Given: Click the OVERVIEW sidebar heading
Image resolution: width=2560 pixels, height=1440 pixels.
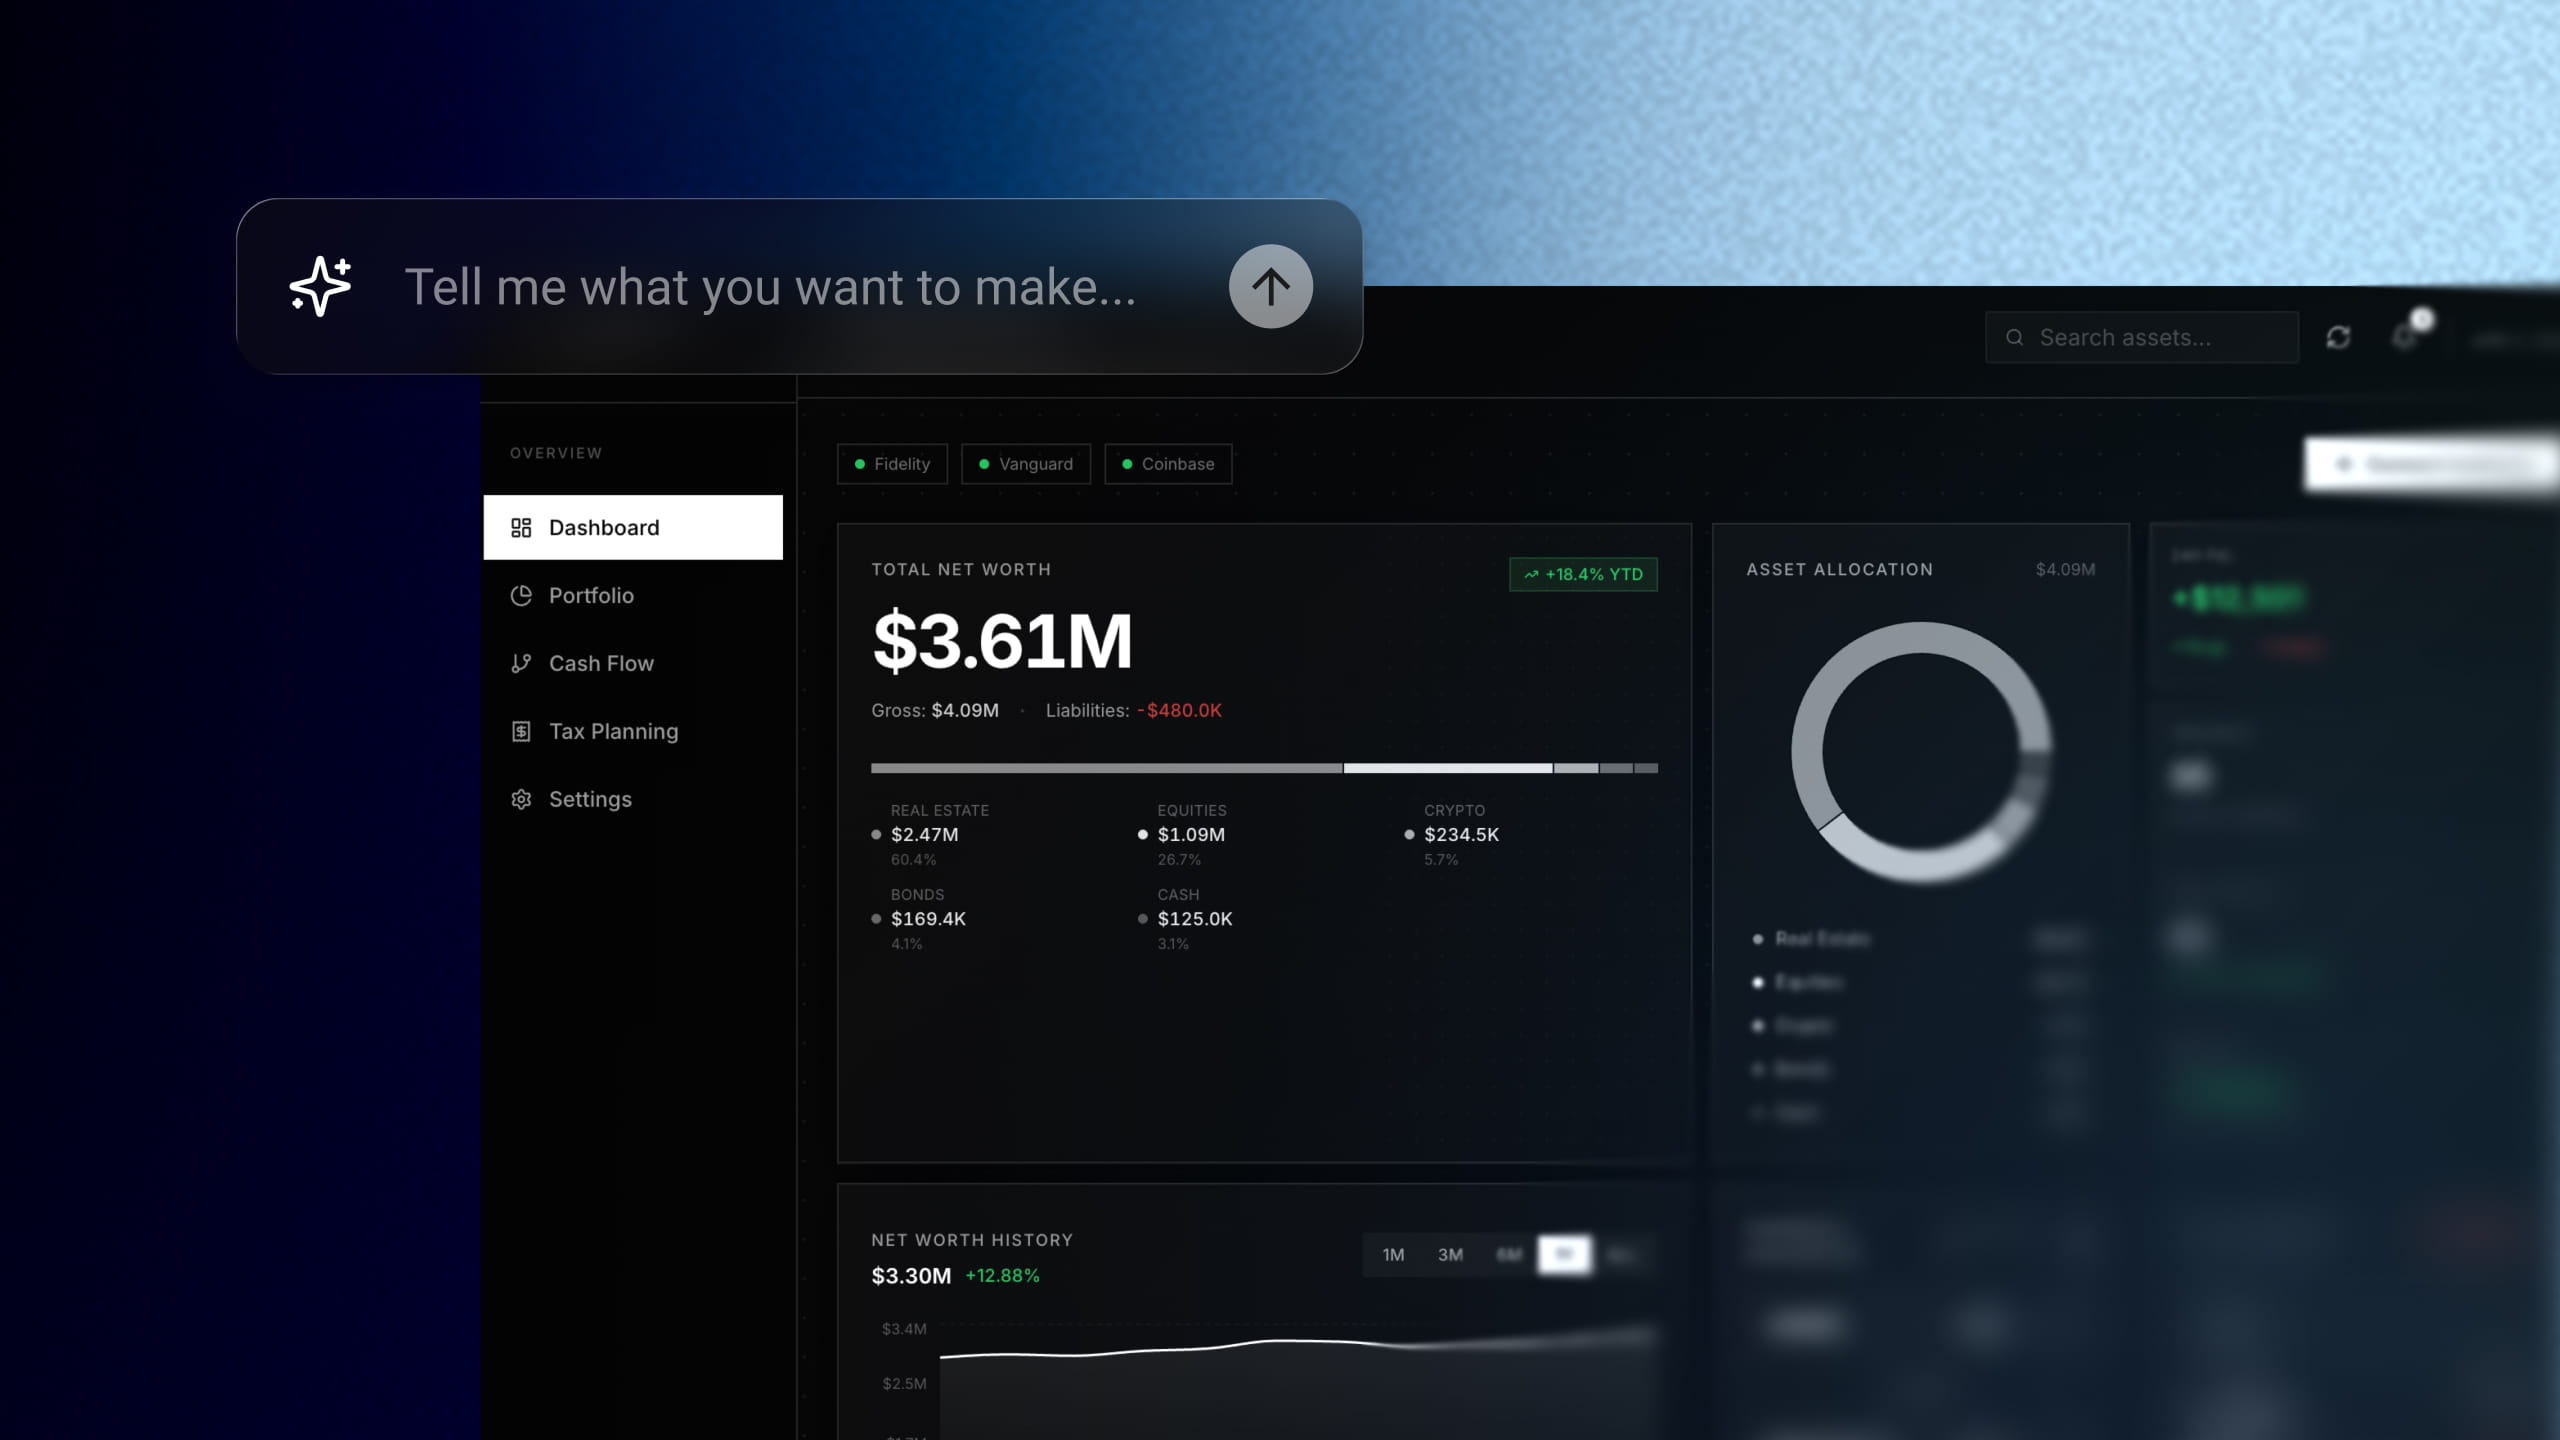Looking at the screenshot, I should click(x=556, y=453).
